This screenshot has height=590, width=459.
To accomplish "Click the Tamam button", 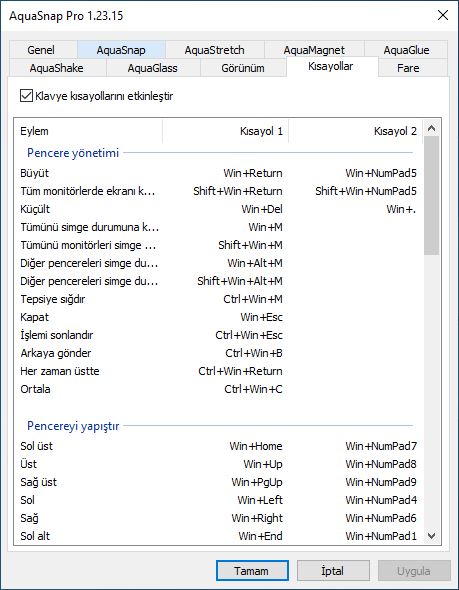I will point(252,571).
